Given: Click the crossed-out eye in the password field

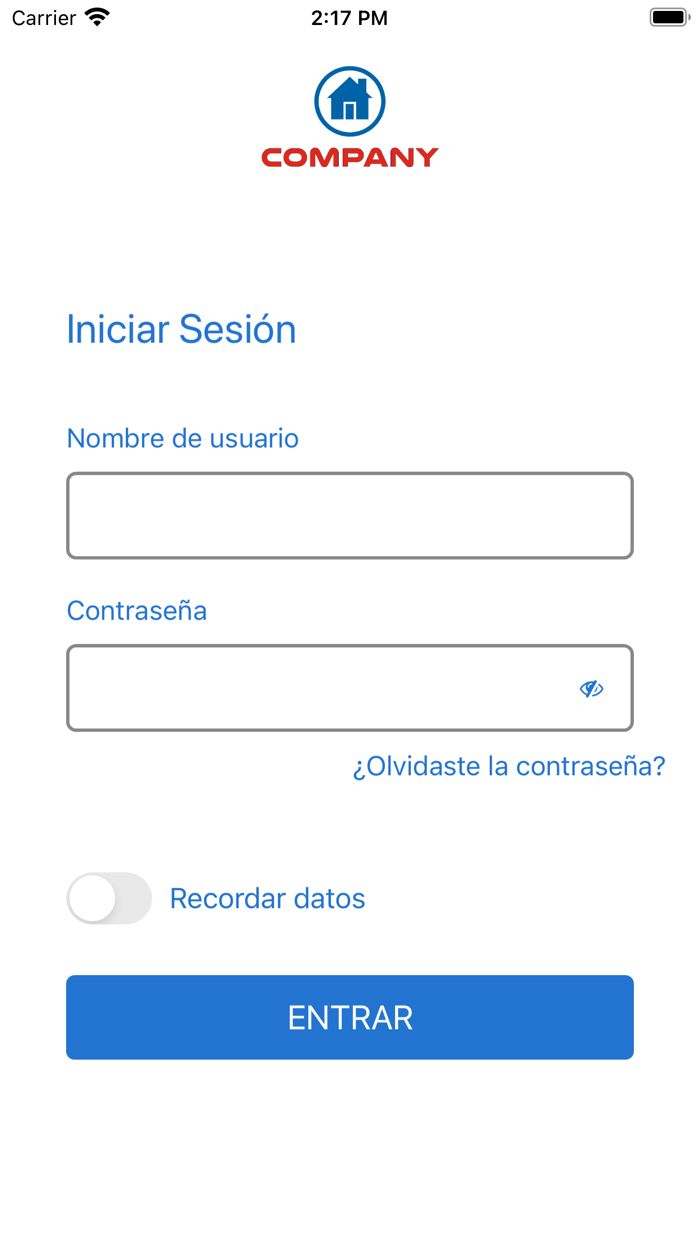Looking at the screenshot, I should [x=592, y=688].
